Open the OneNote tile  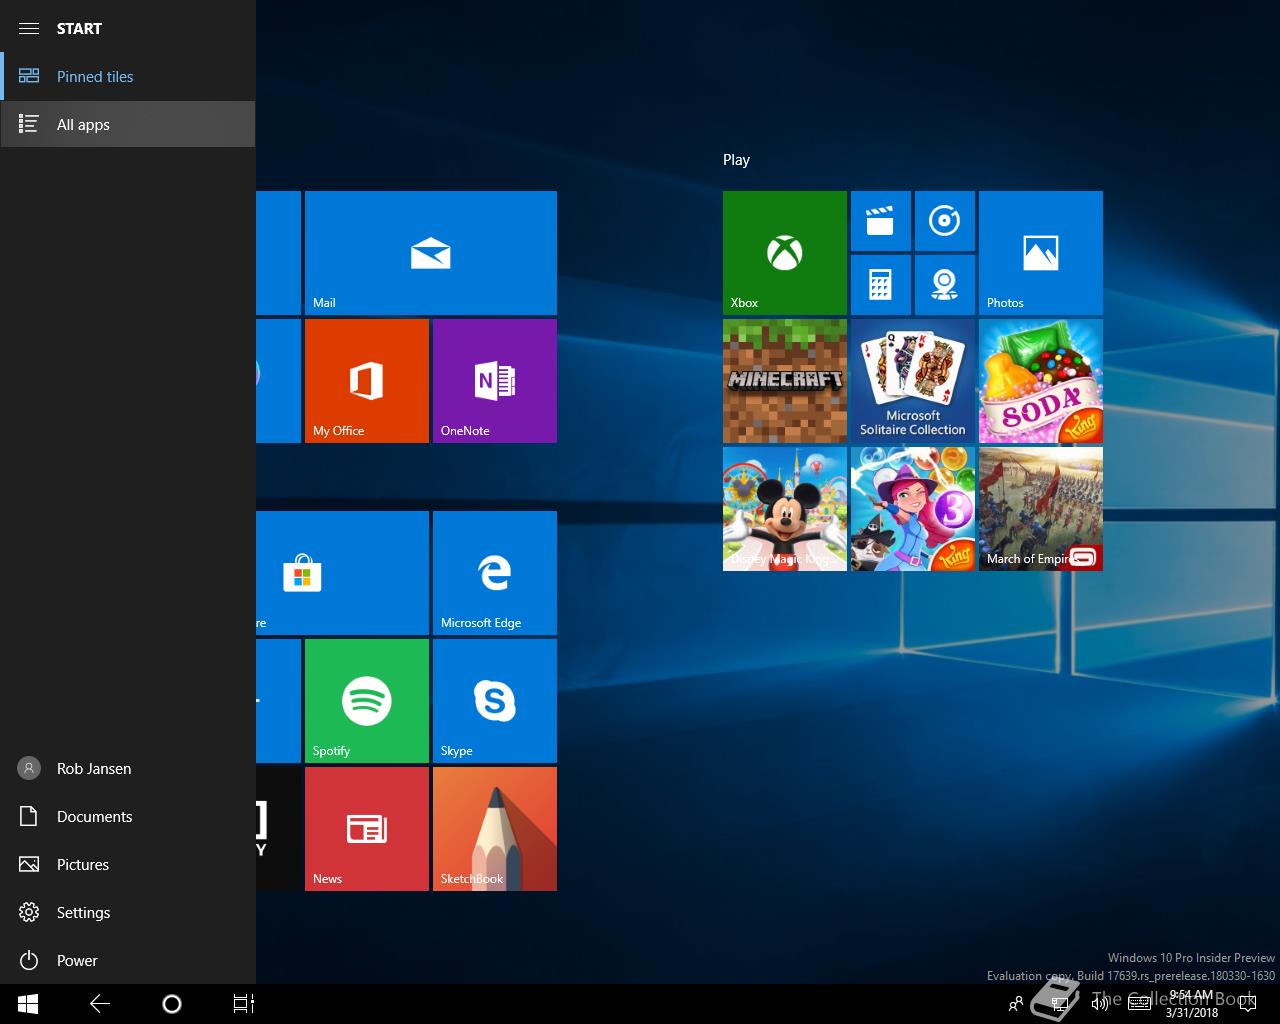tap(494, 381)
